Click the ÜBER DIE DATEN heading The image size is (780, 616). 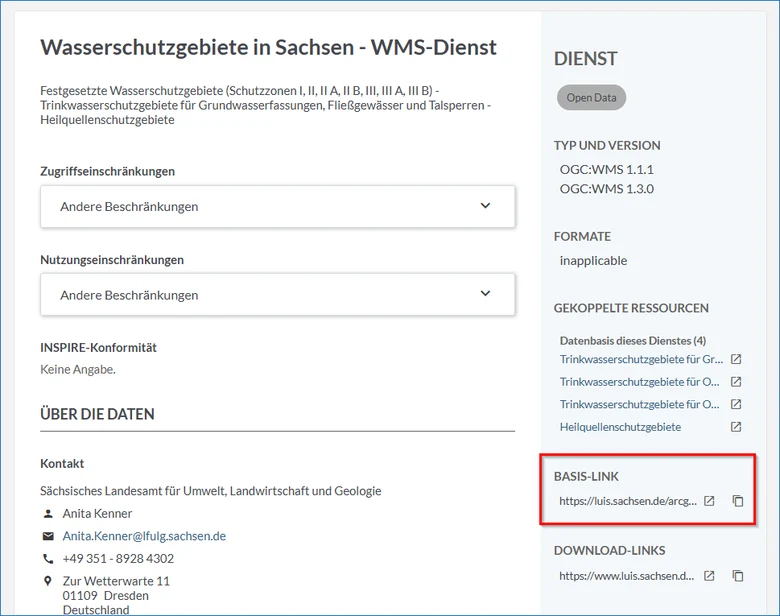pyautogui.click(x=98, y=414)
